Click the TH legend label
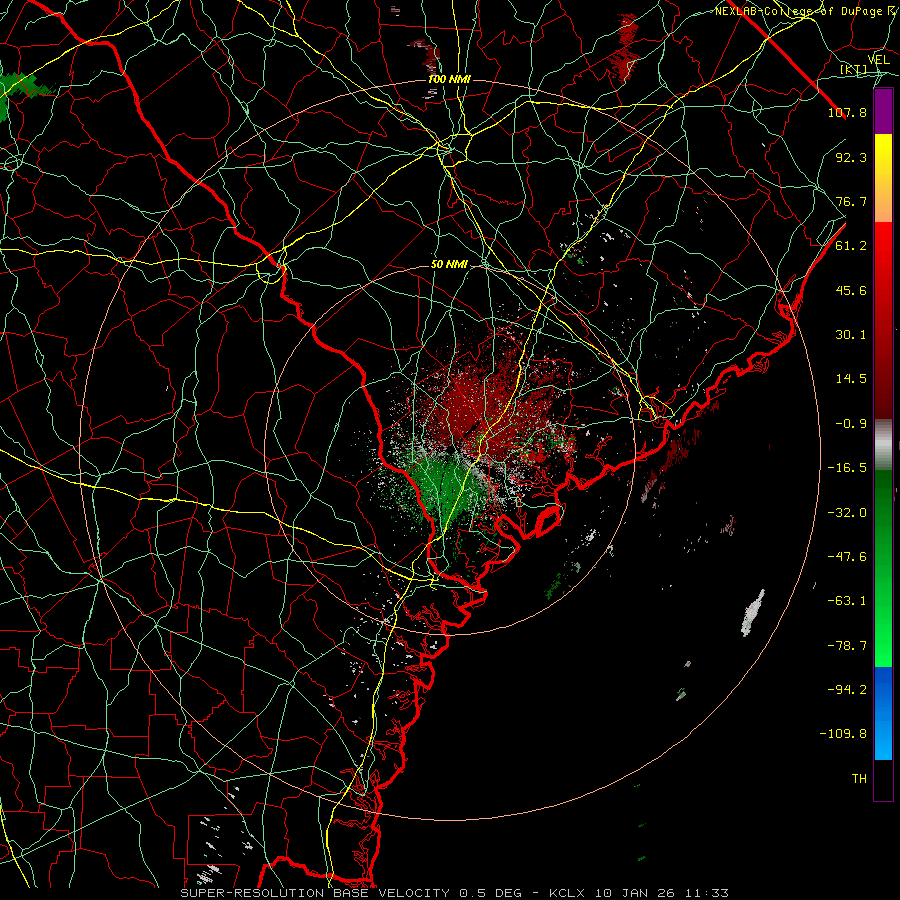The width and height of the screenshot is (900, 900). pyautogui.click(x=859, y=779)
